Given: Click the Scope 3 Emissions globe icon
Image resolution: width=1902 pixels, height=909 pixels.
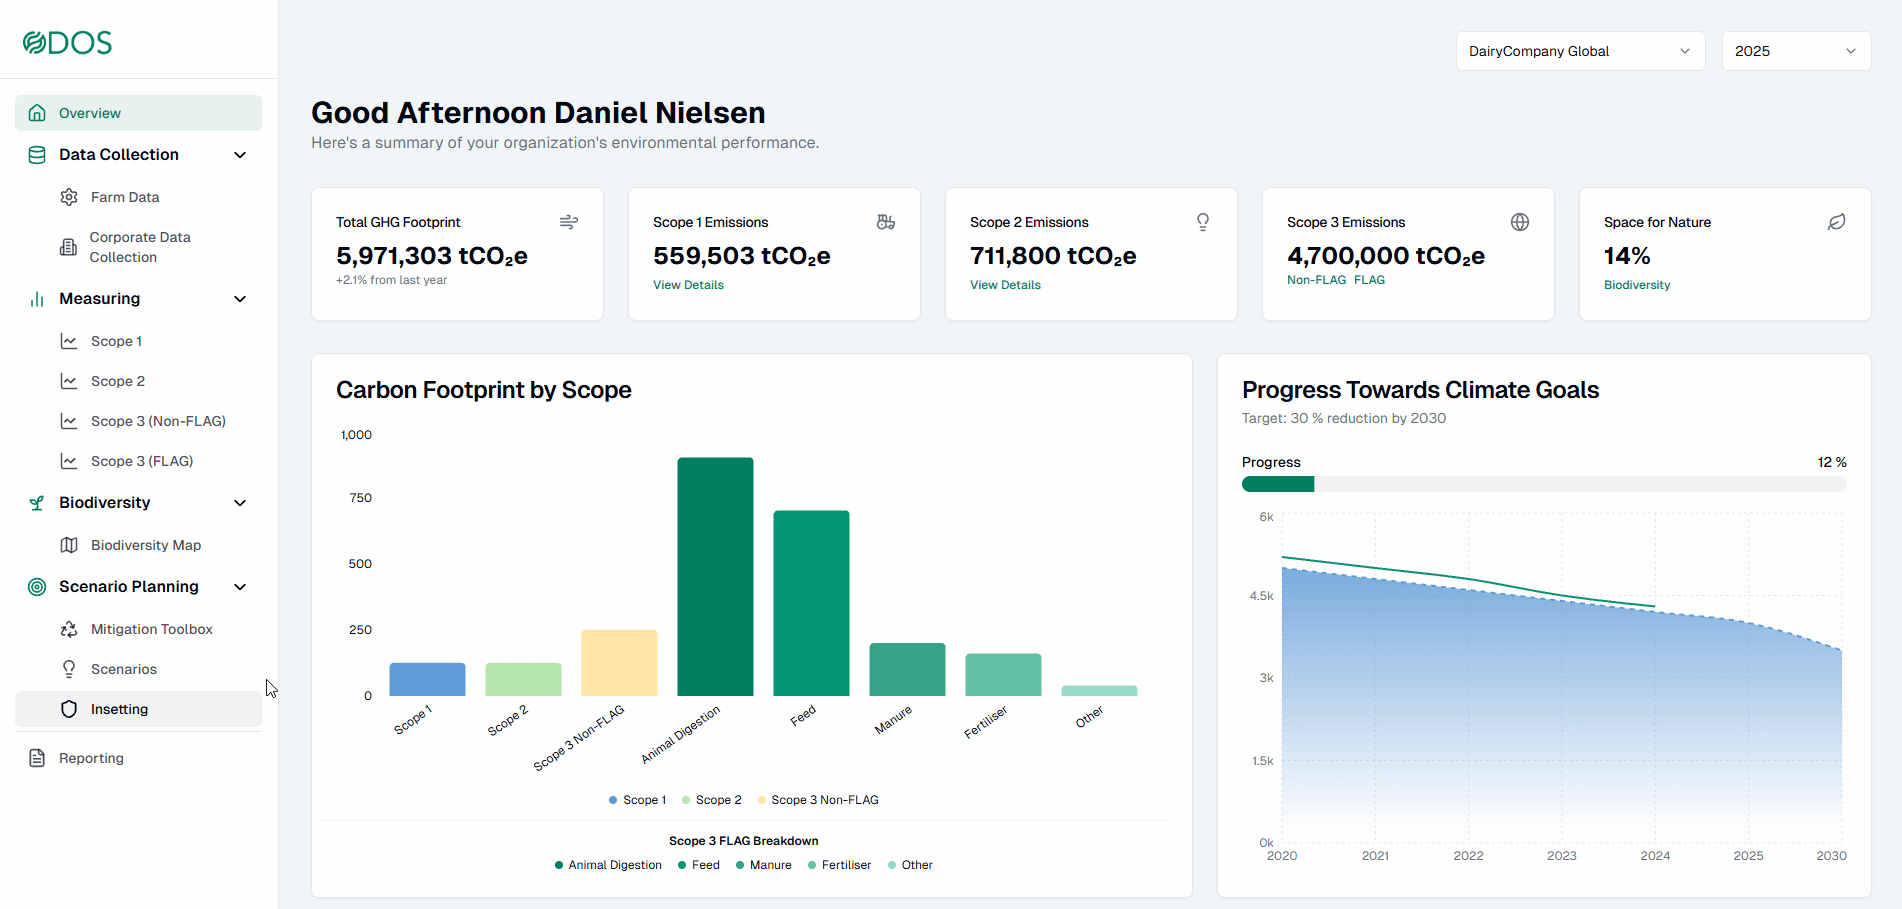Looking at the screenshot, I should 1520,222.
